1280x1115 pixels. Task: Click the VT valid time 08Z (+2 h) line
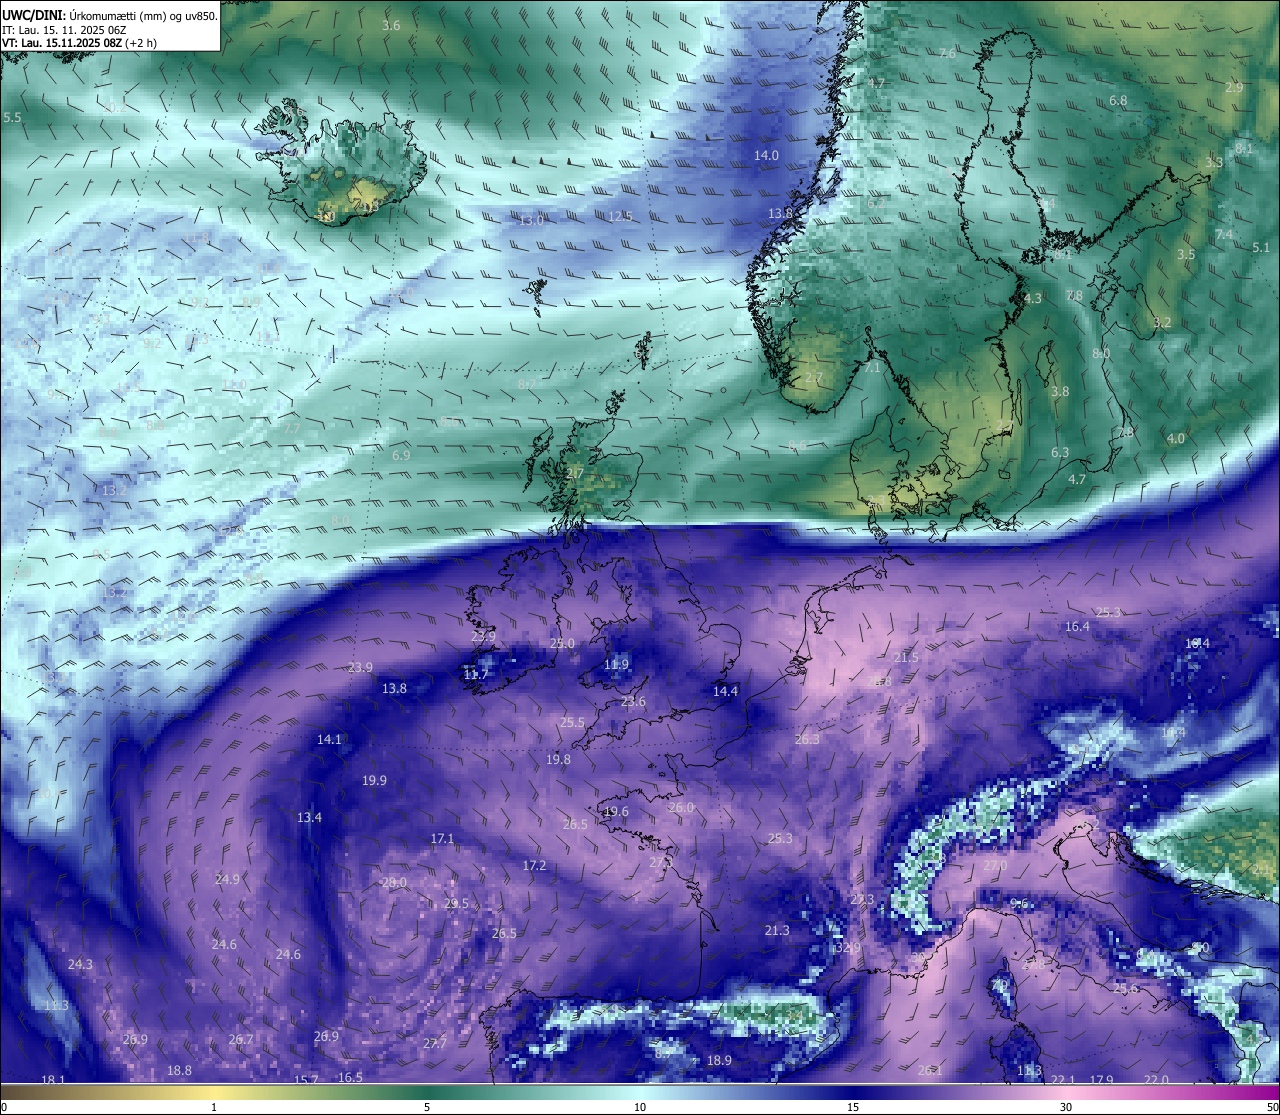(79, 43)
